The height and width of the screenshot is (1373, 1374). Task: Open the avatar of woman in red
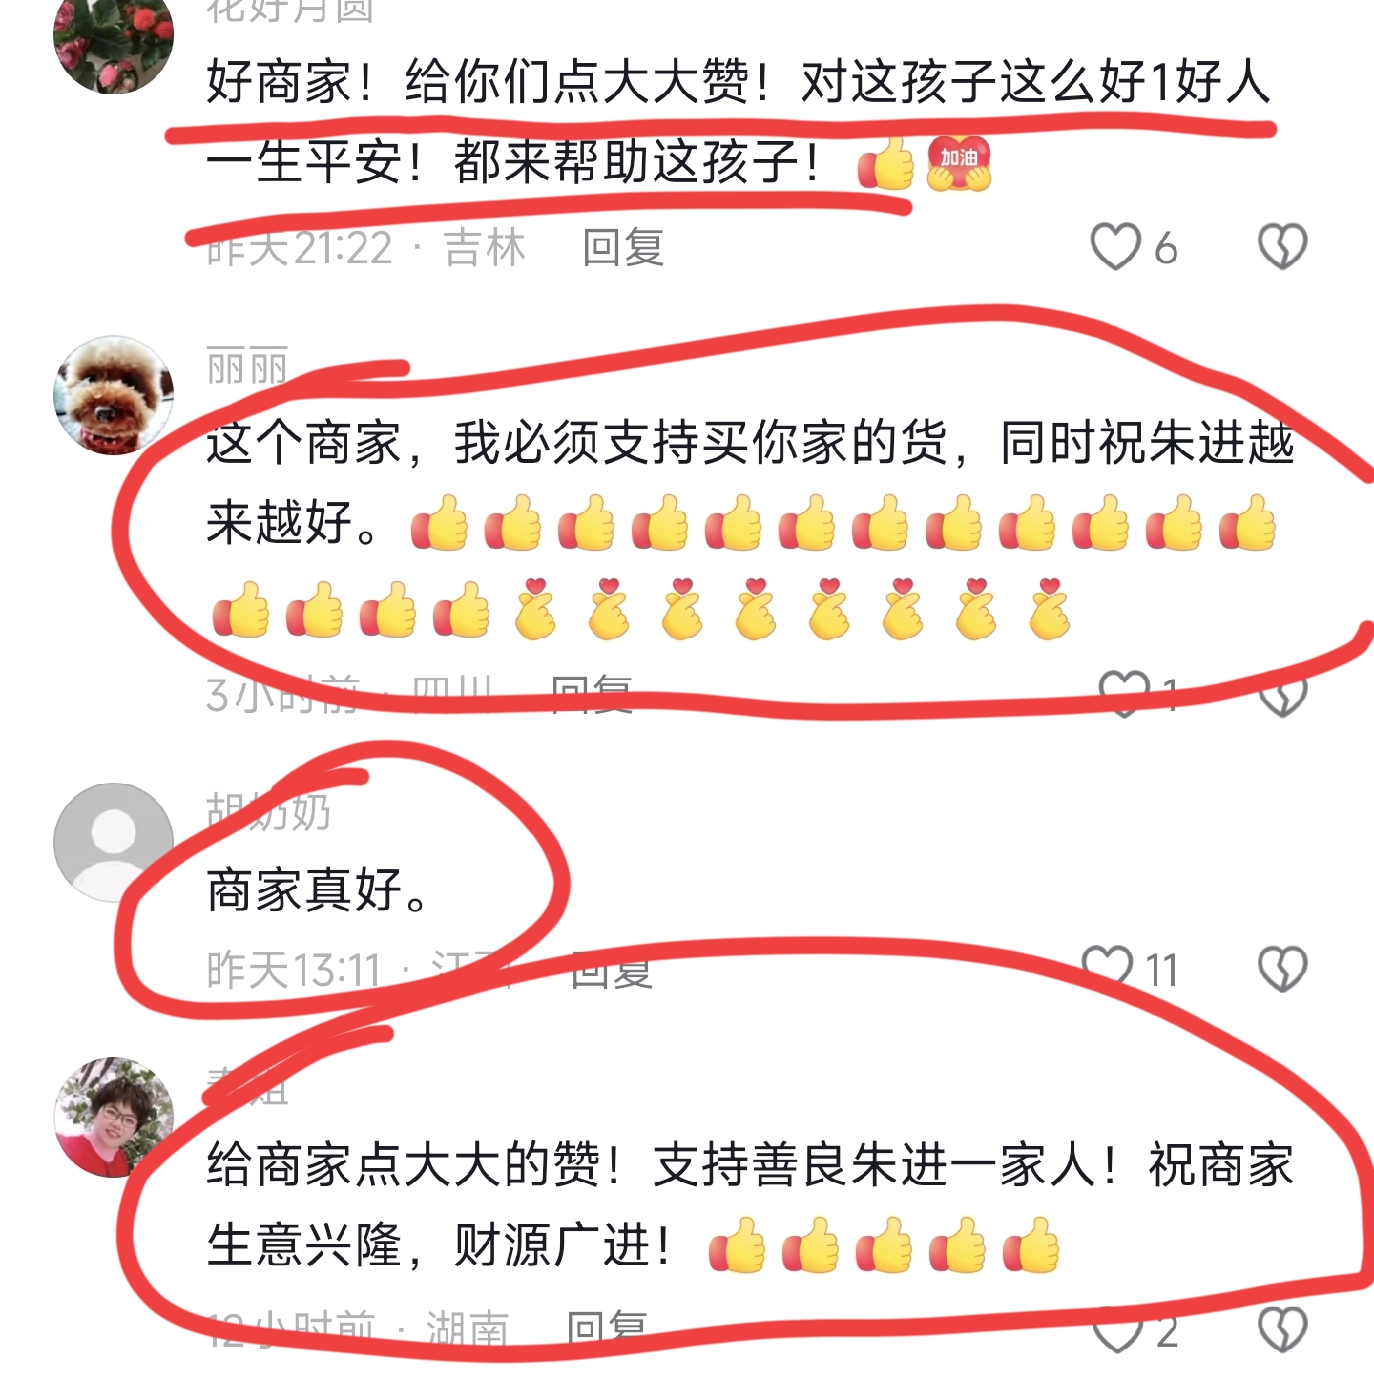point(113,1117)
